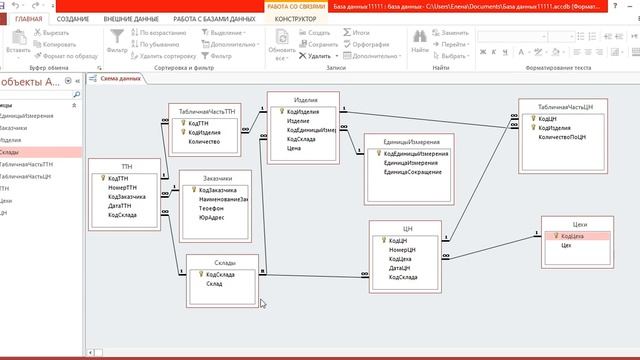Viewport: 640px width, 360px height.
Task: Collapse the tables group arrows
Action: pyautogui.click(x=74, y=105)
